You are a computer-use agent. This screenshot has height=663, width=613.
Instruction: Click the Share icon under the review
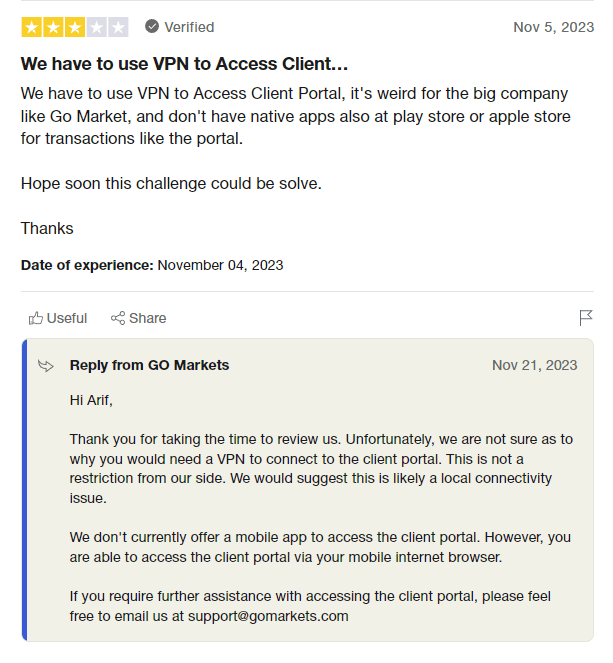(118, 318)
